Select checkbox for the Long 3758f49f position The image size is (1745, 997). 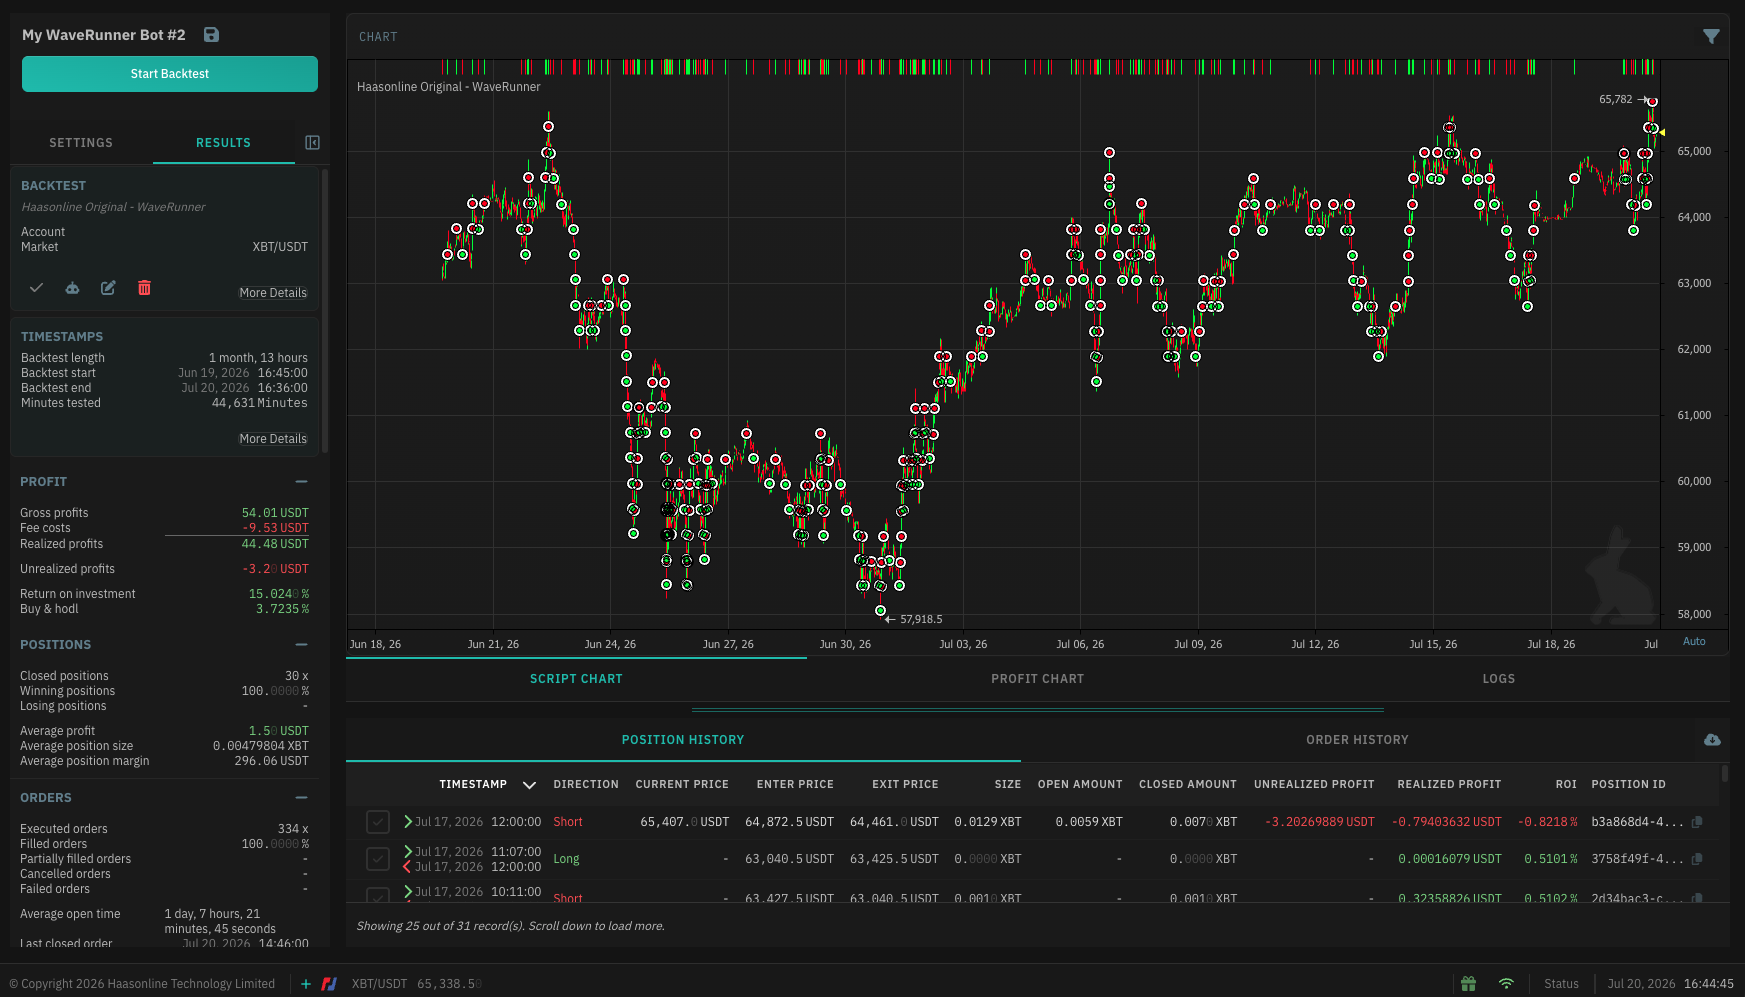pos(377,859)
